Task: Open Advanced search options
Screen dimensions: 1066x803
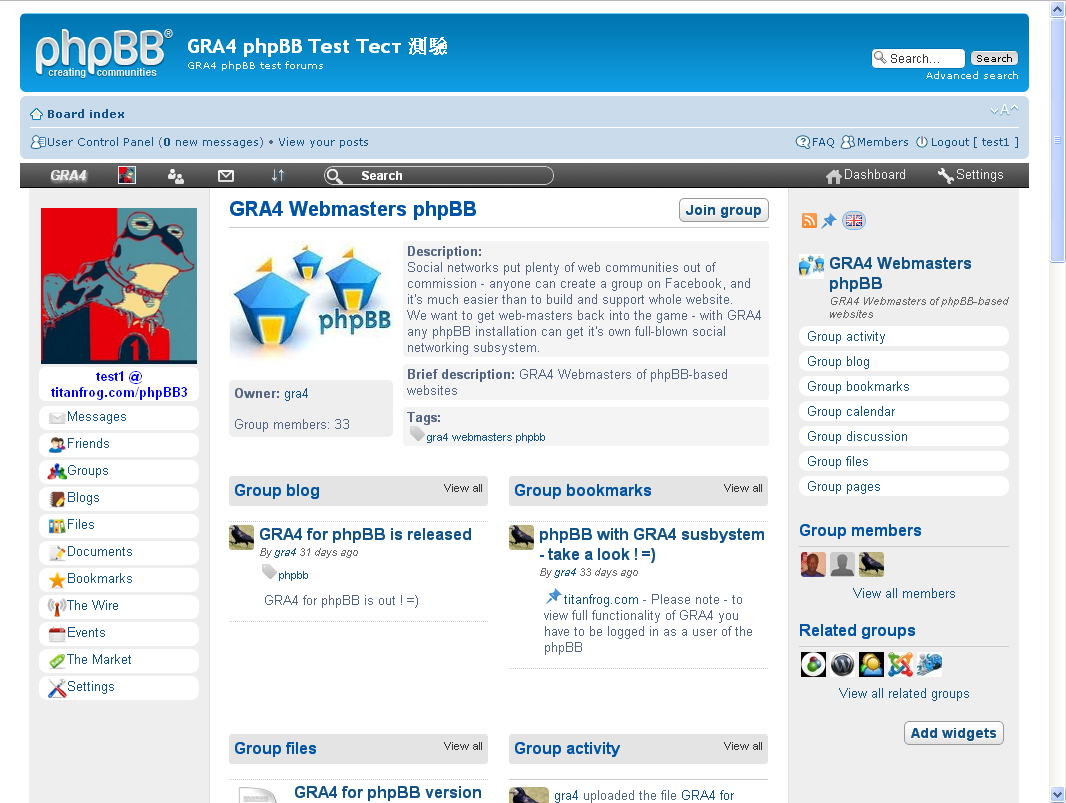Action: click(971, 75)
